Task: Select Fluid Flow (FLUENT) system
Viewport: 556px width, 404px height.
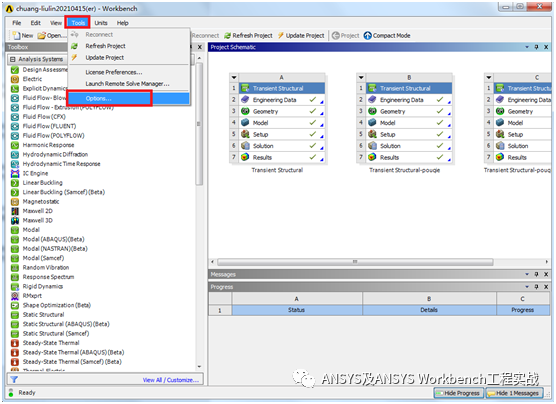Action: (49, 126)
